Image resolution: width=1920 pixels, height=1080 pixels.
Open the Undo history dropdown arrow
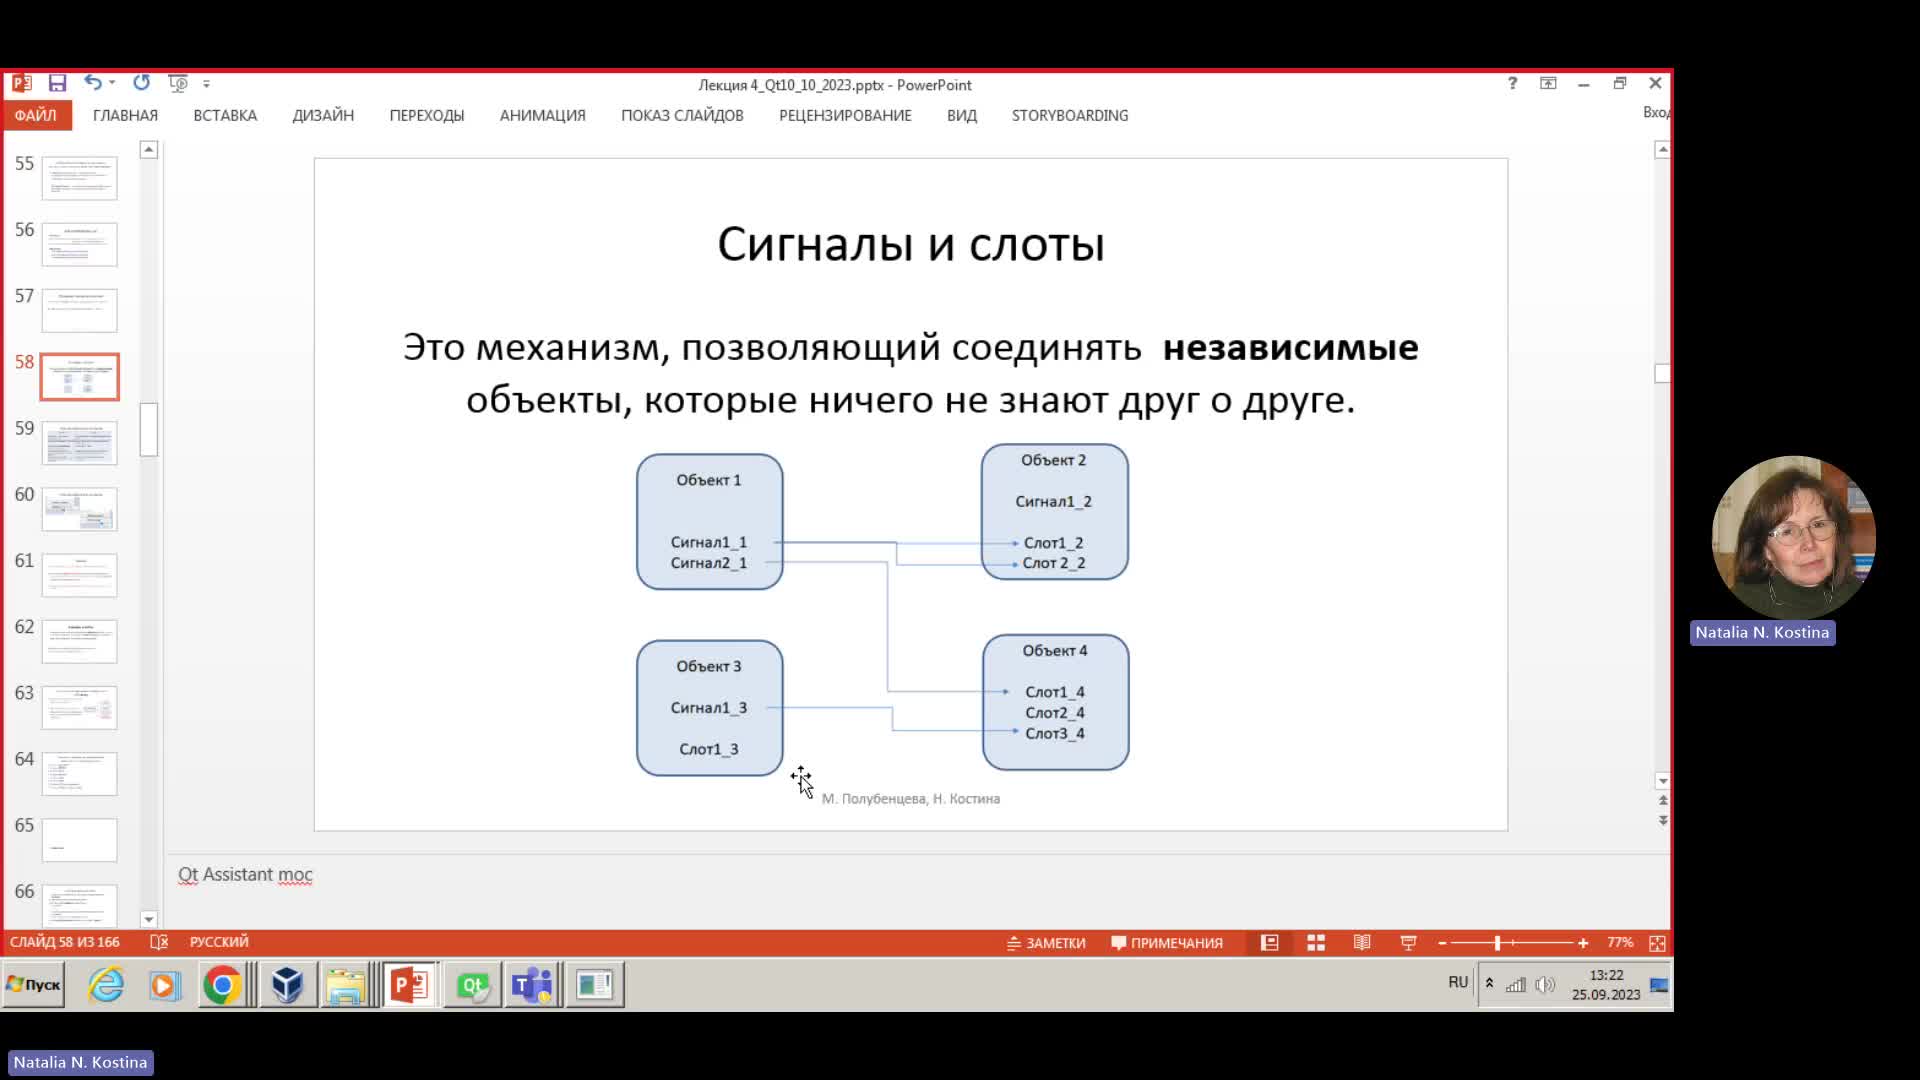tap(112, 83)
